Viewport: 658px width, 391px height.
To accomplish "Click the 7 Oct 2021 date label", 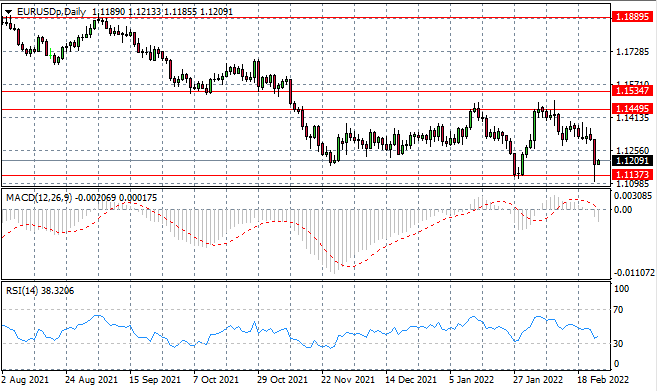I will (x=216, y=380).
